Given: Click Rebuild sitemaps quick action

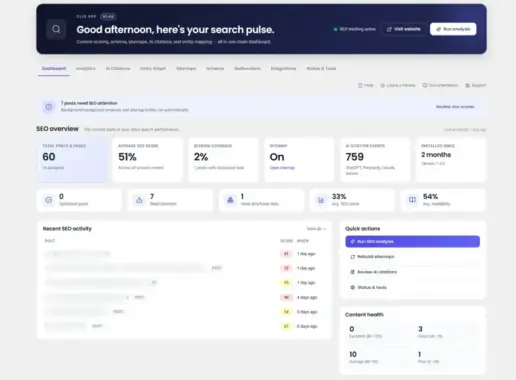Looking at the screenshot, I should click(413, 257).
